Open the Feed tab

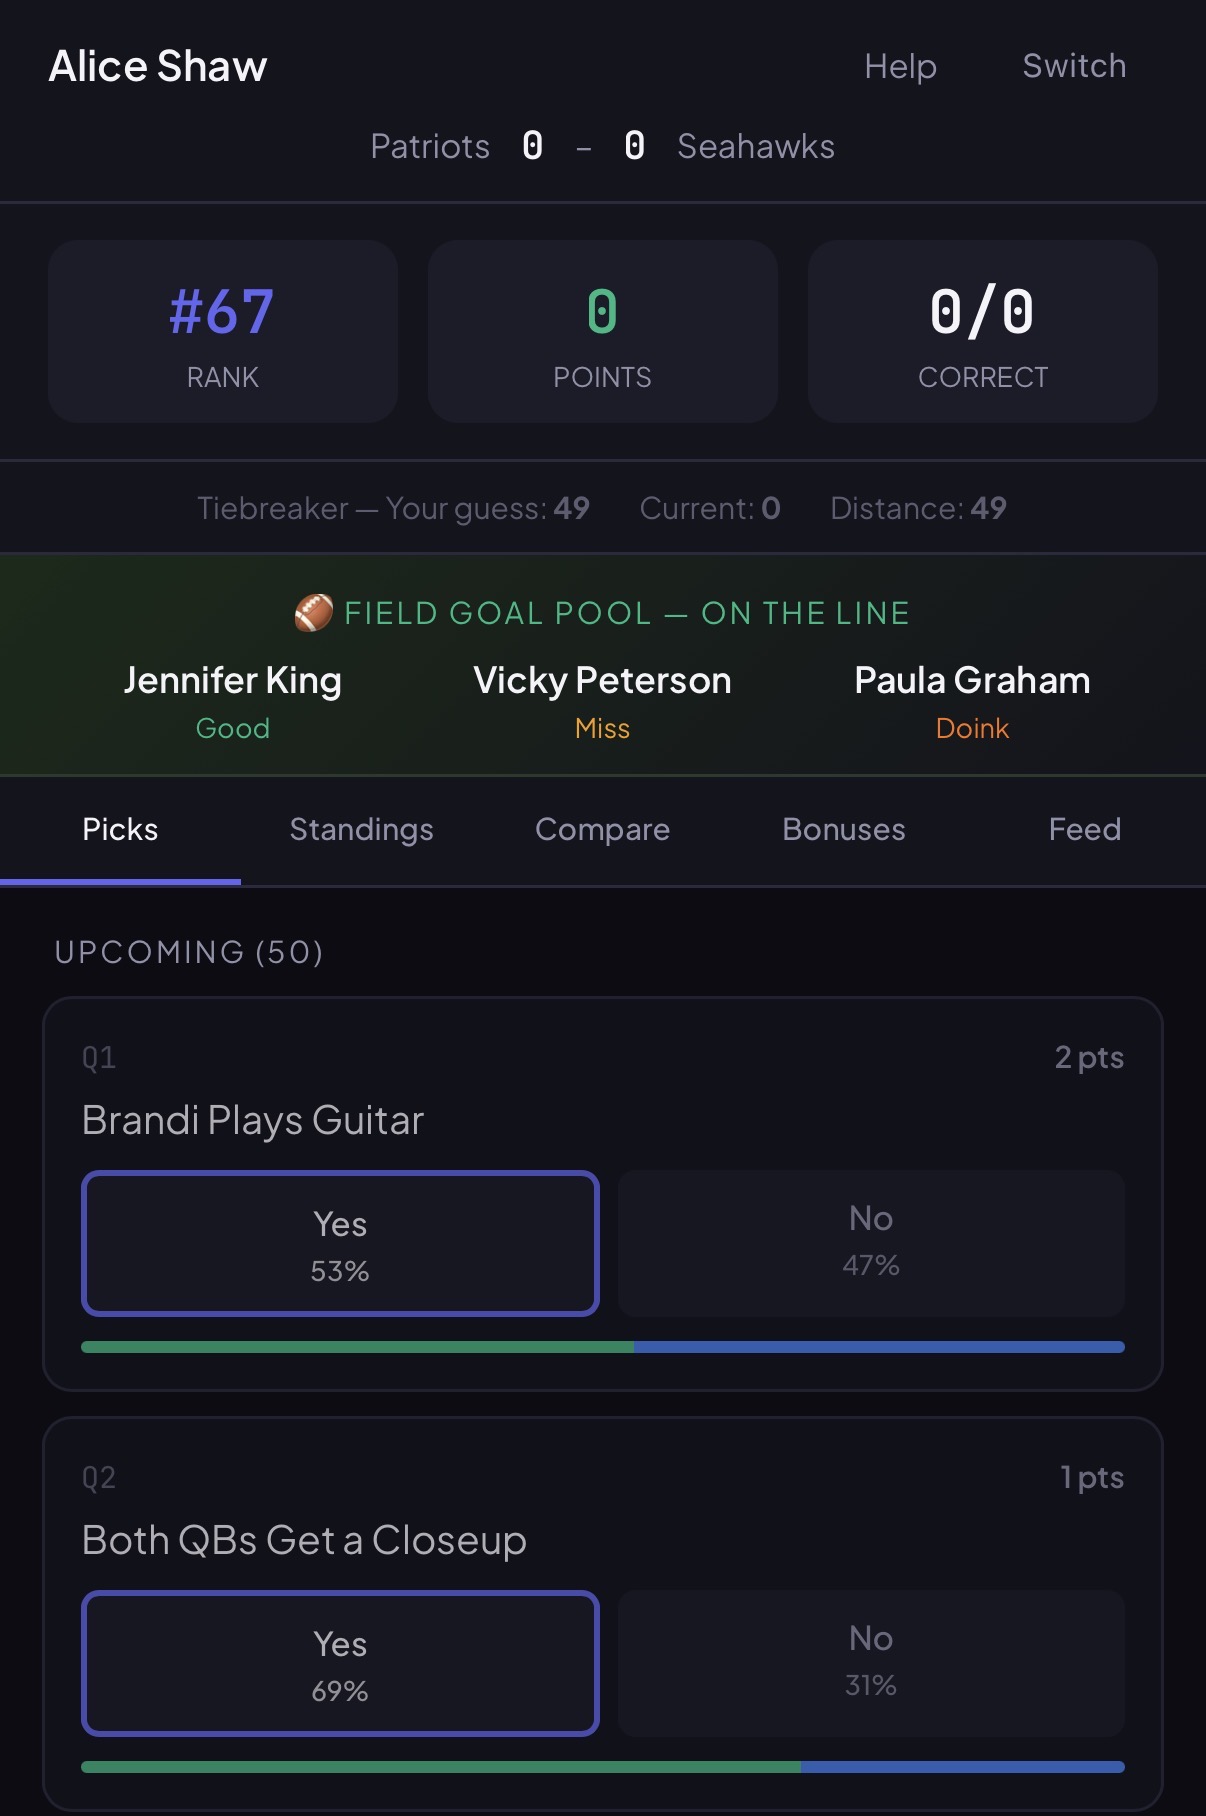(1084, 829)
